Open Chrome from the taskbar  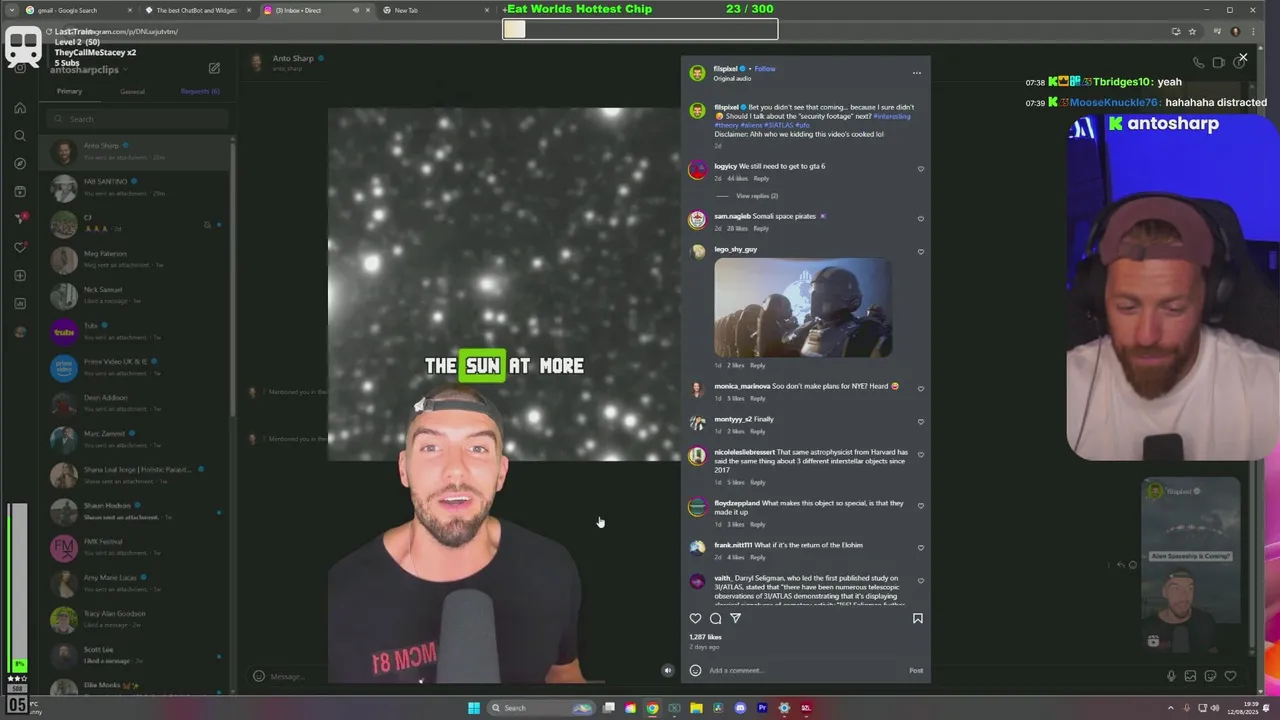coord(652,708)
